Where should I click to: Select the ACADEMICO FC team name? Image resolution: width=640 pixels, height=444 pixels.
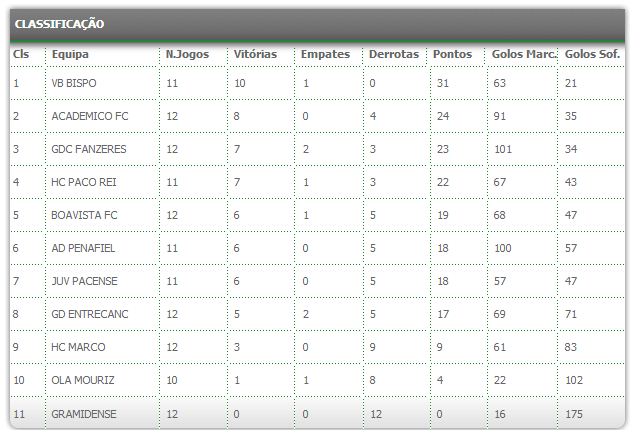(x=90, y=116)
